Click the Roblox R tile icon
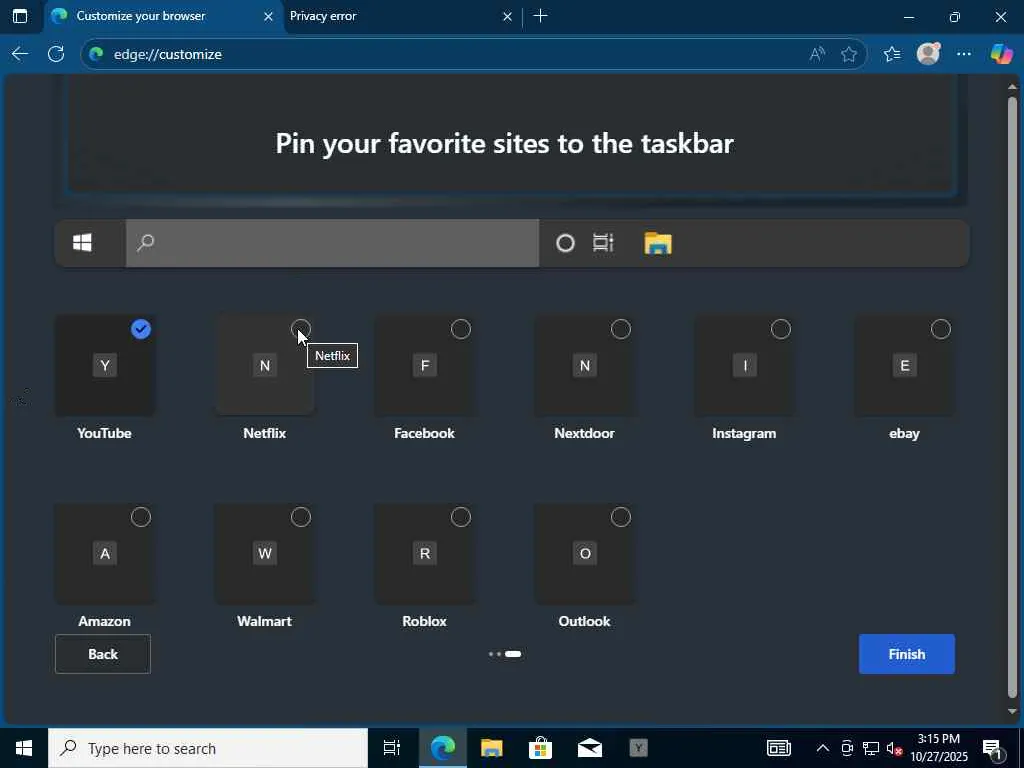Screen dimensions: 1024x768 click(x=424, y=553)
